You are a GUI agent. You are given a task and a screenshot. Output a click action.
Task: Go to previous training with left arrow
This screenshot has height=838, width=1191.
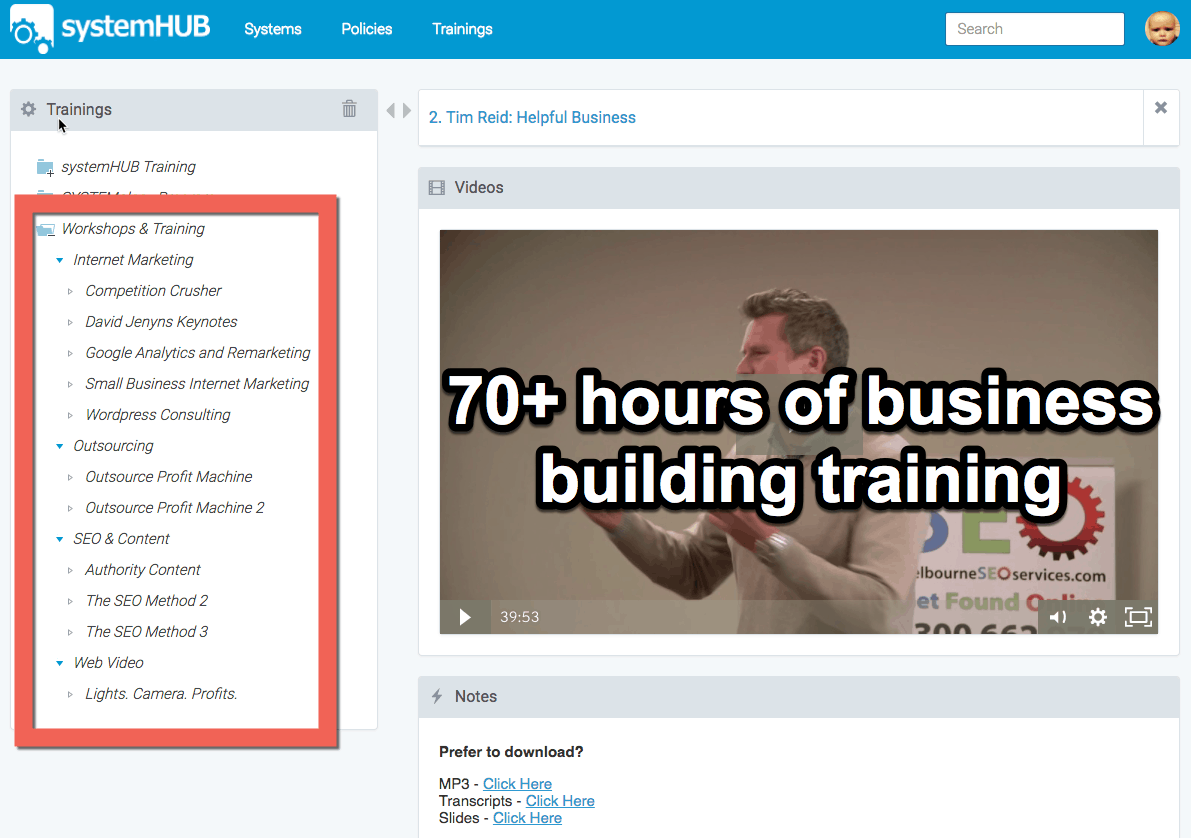390,111
